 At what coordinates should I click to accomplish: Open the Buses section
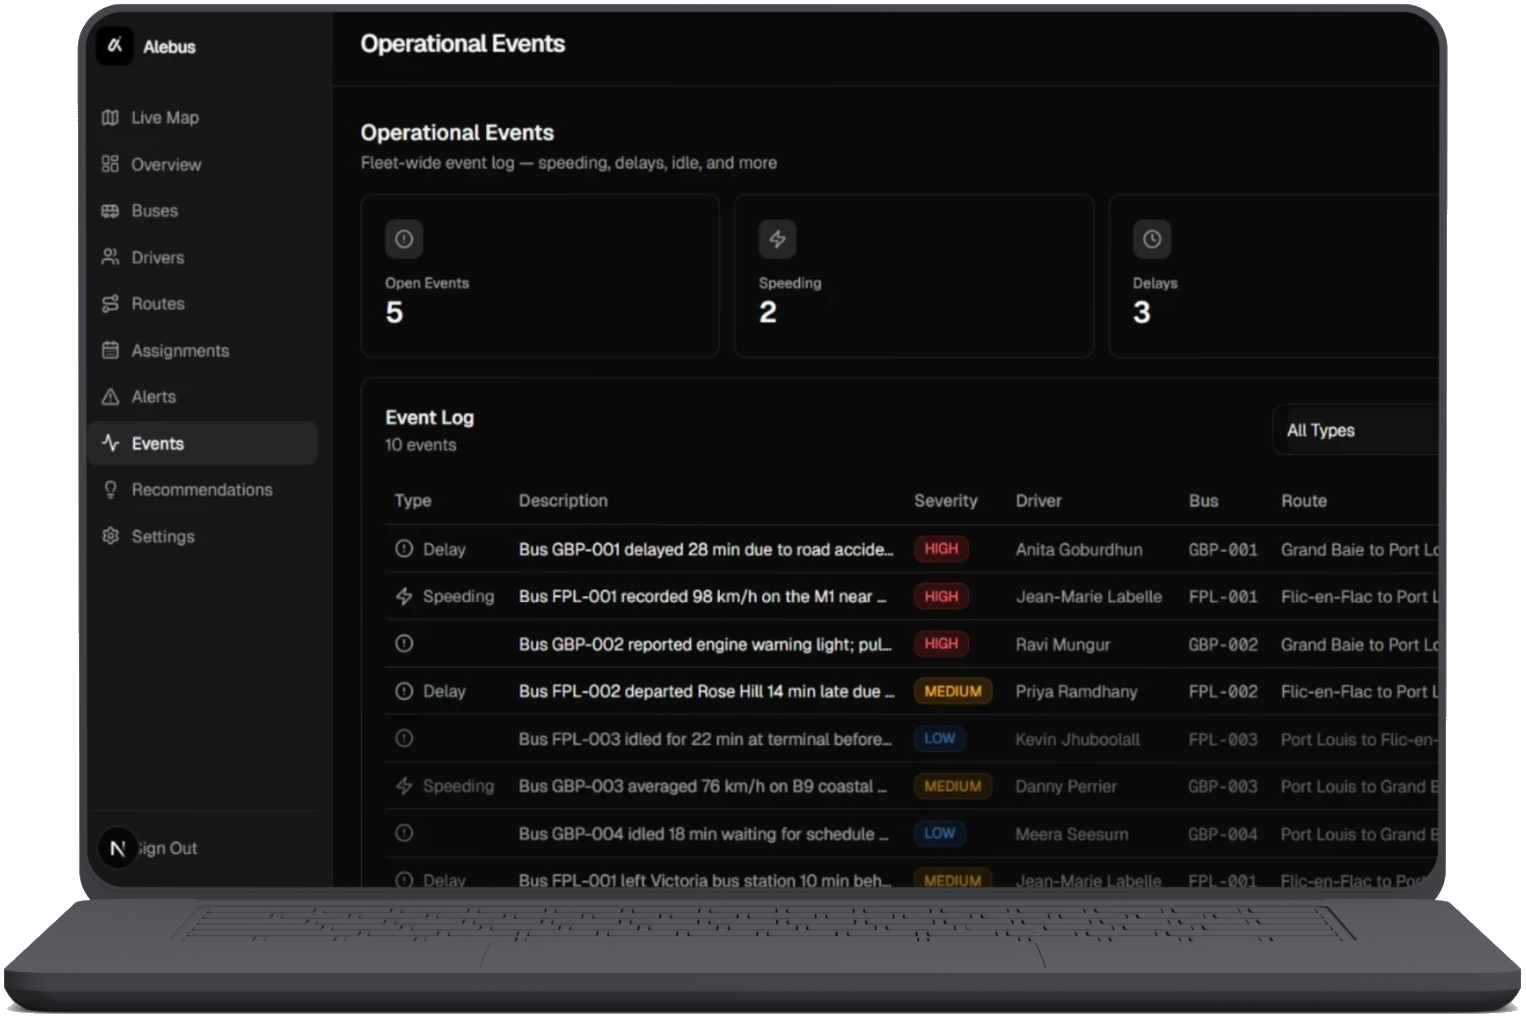point(202,211)
